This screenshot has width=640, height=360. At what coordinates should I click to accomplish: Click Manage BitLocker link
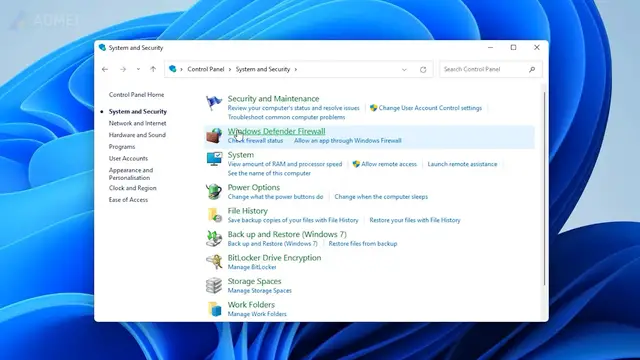tap(252, 267)
